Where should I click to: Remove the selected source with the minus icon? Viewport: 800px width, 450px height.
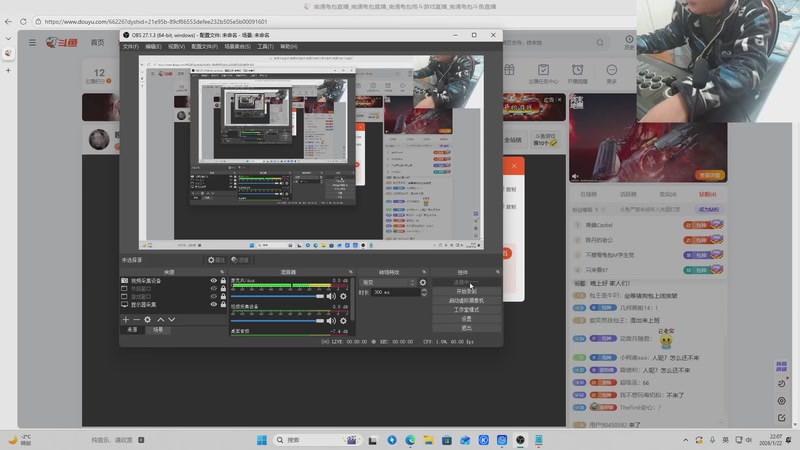click(x=136, y=319)
